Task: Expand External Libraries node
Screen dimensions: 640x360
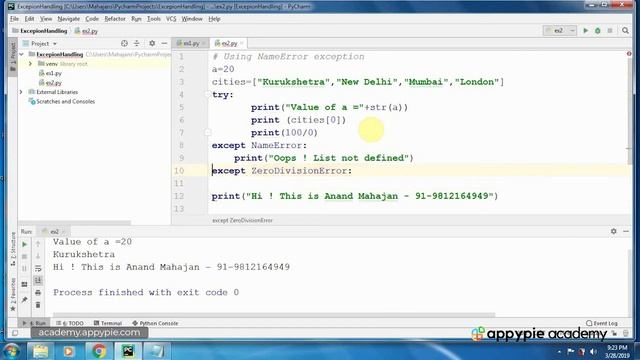Action: coord(21,92)
